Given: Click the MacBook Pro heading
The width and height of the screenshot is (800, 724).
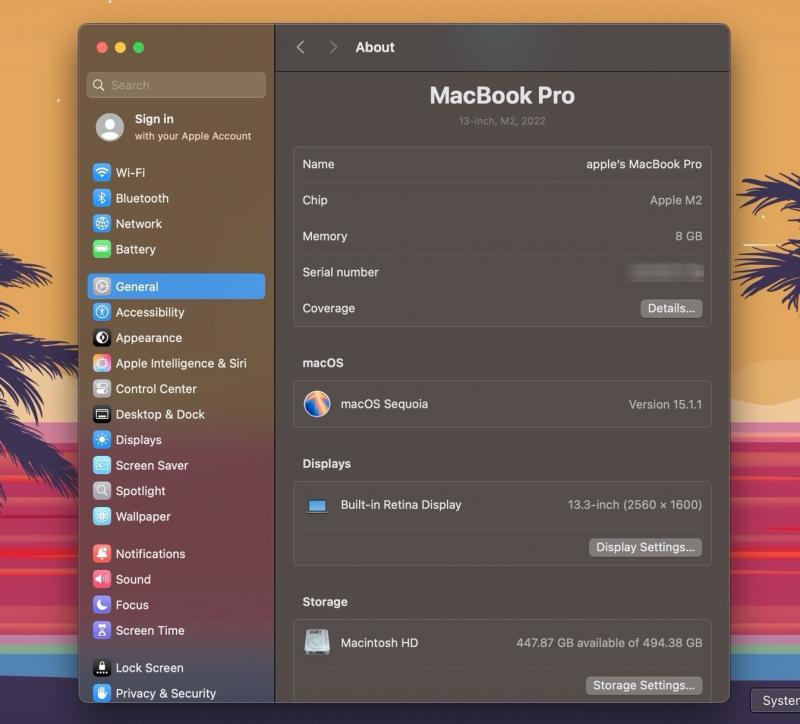Looking at the screenshot, I should tap(502, 95).
